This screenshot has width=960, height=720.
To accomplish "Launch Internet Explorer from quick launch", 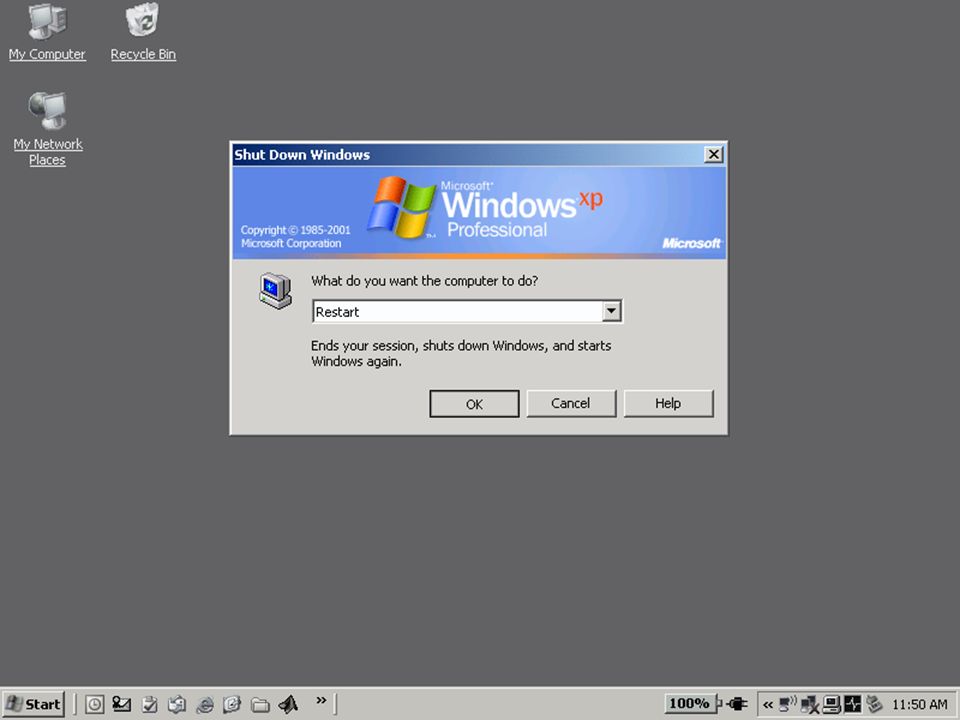I will (204, 704).
